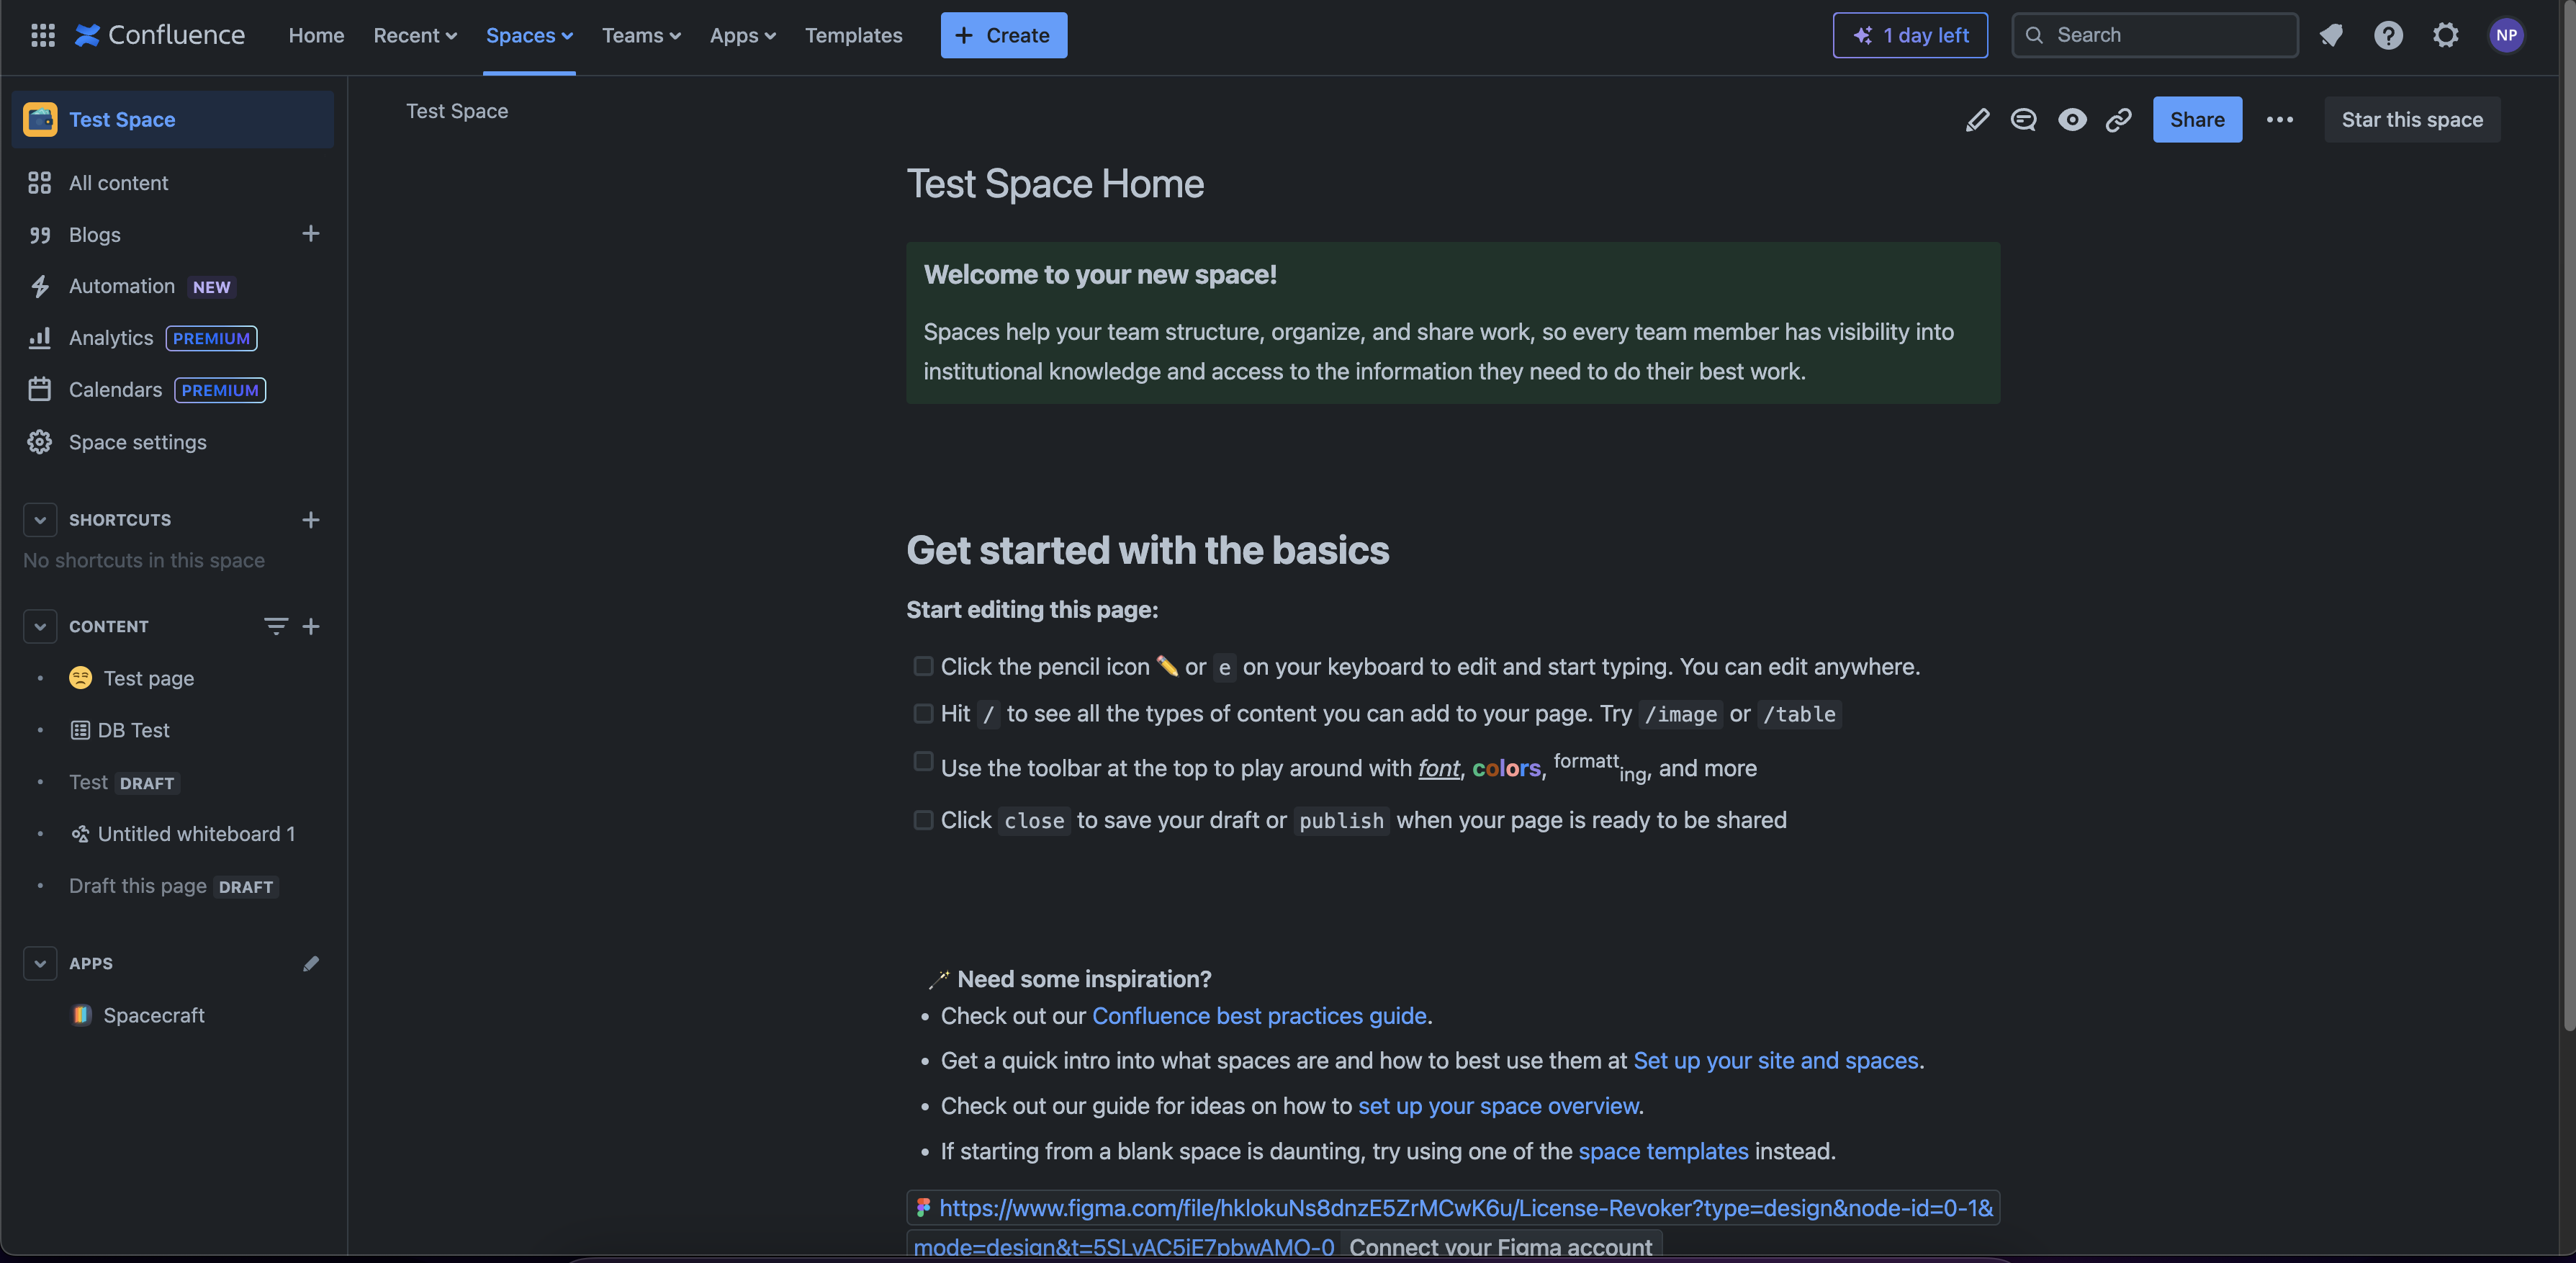This screenshot has width=2576, height=1263.
Task: Click the content filter icon in sidebar
Action: point(275,626)
